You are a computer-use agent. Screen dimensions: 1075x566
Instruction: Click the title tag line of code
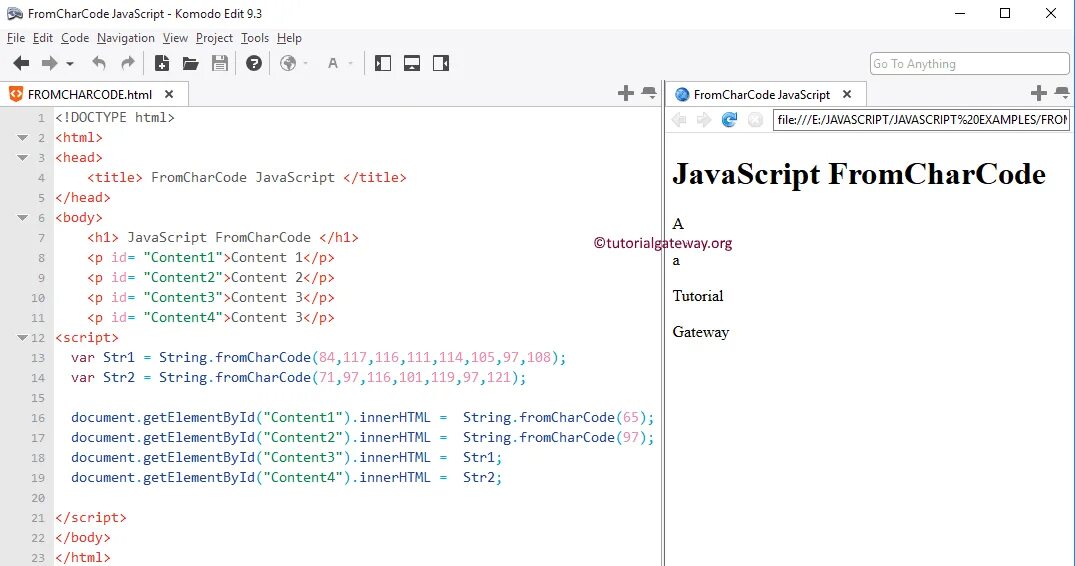(247, 177)
